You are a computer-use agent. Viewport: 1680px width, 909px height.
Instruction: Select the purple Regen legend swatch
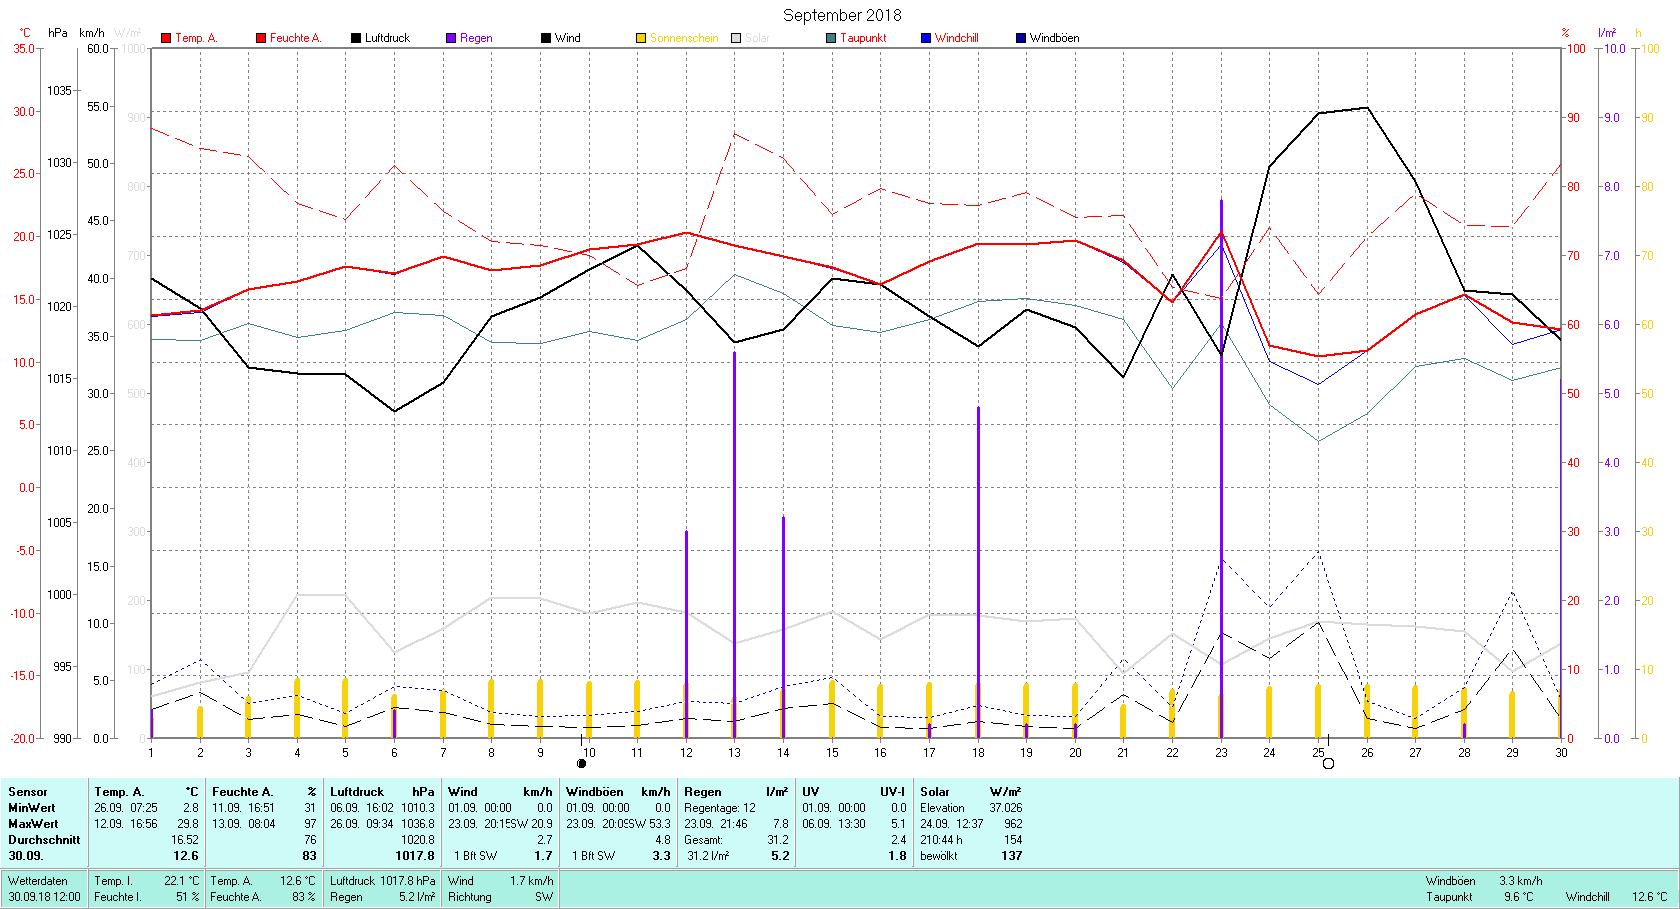click(451, 38)
